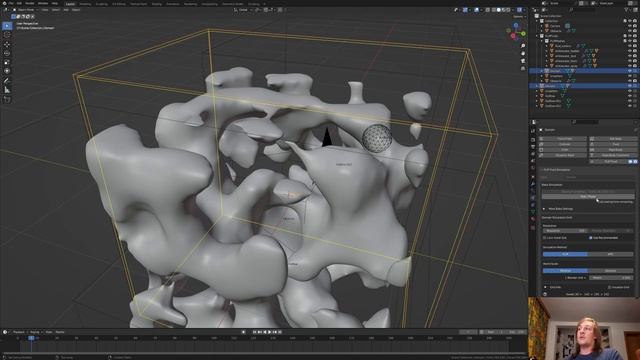Switch to the Shading workspace tab
This screenshot has height=360, width=640.
pyautogui.click(x=156, y=4)
